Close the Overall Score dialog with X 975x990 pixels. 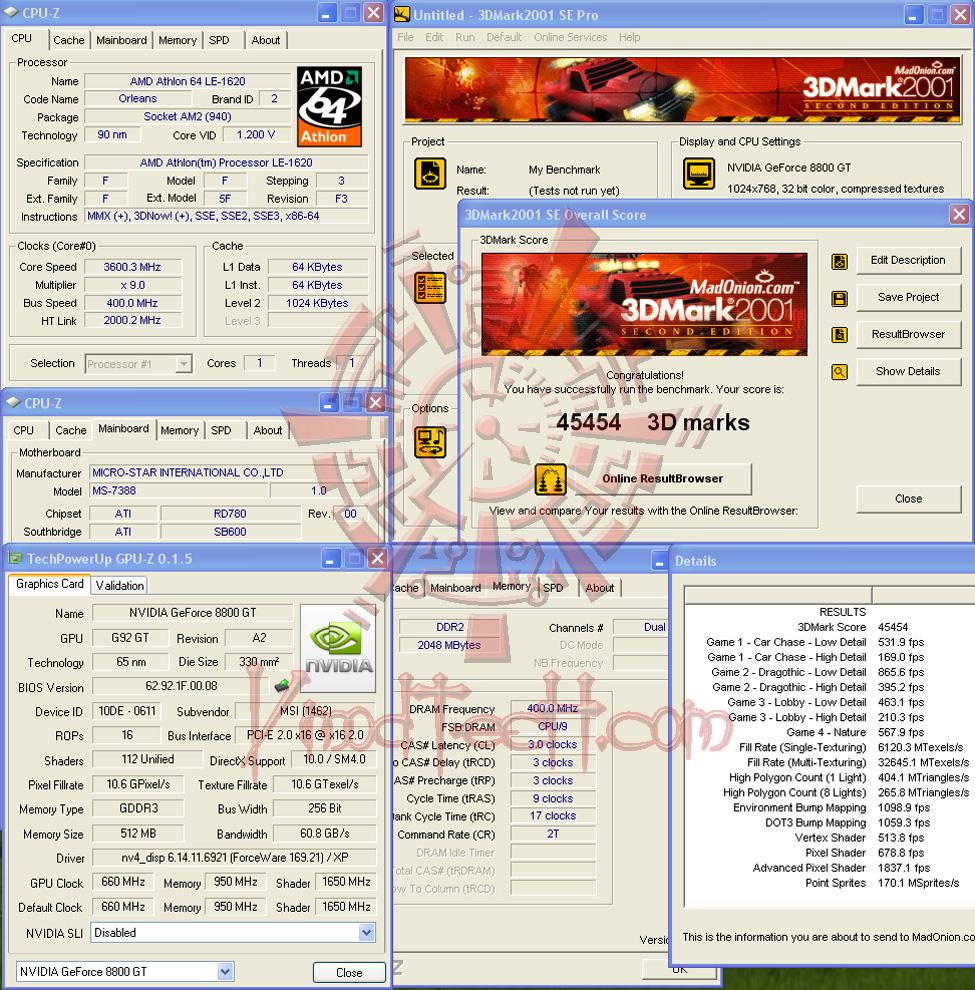click(959, 215)
